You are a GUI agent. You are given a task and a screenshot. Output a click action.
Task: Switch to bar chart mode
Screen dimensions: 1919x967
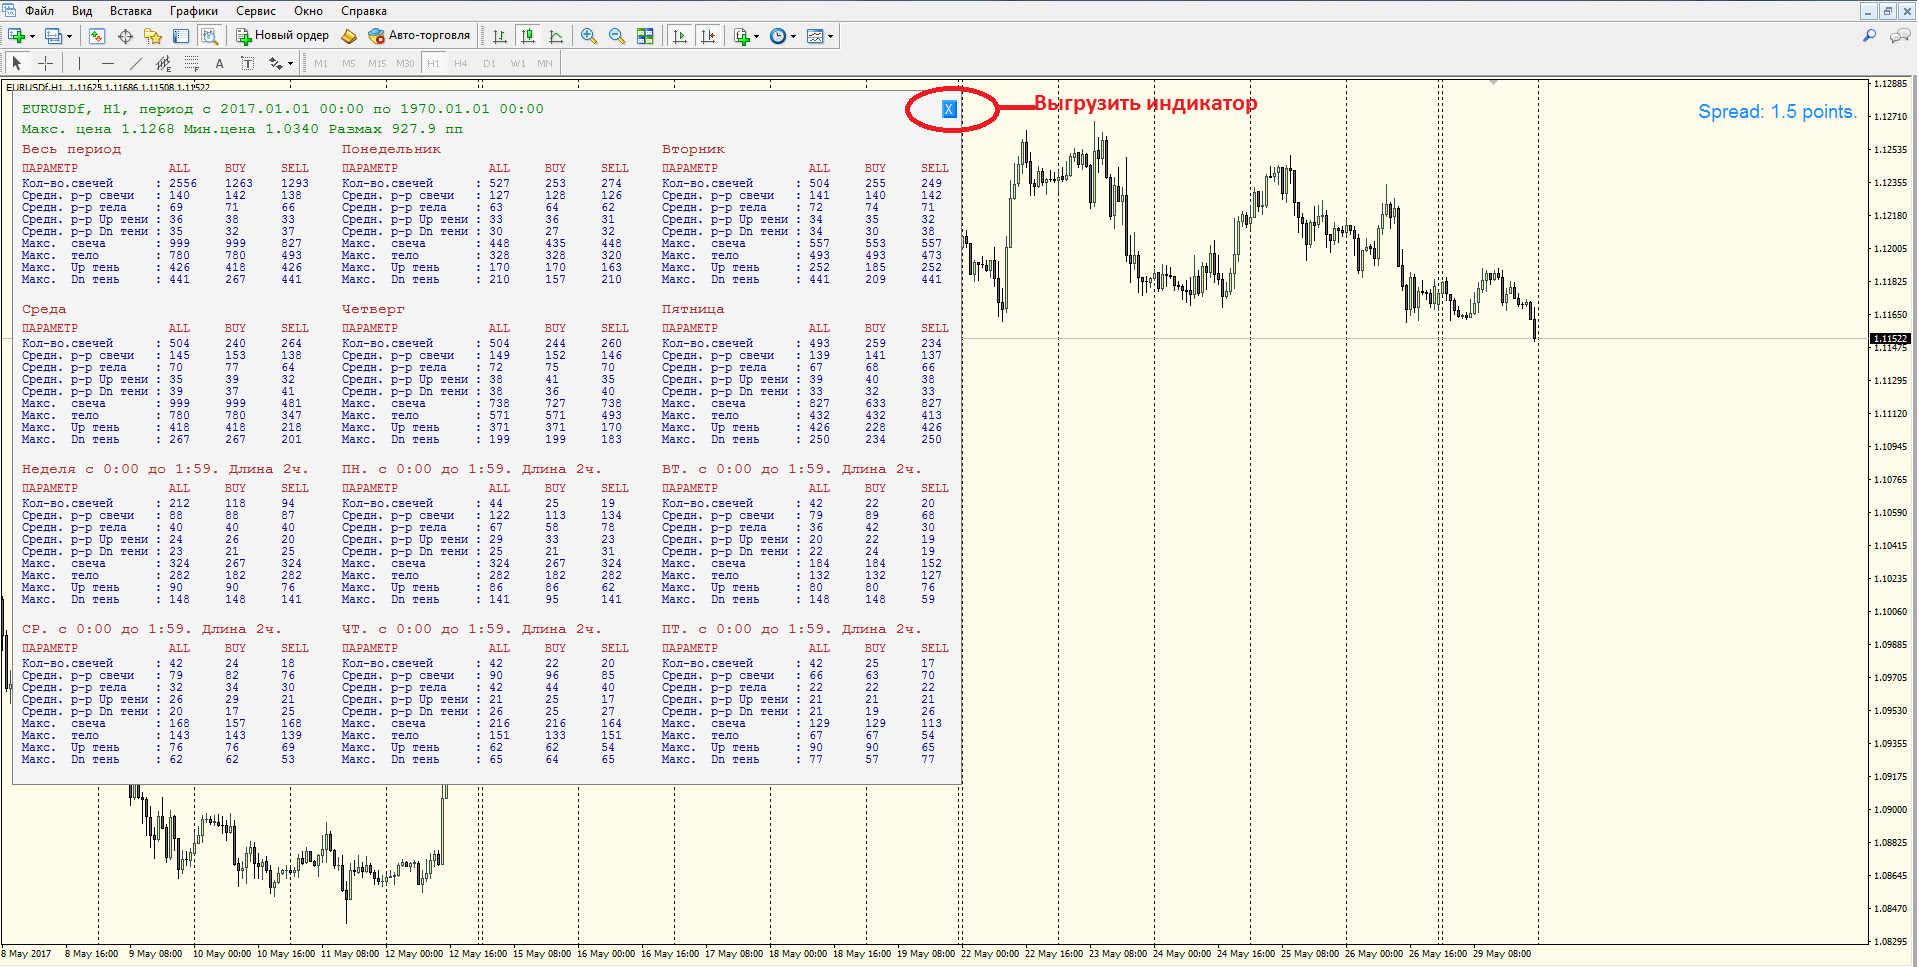tap(500, 36)
